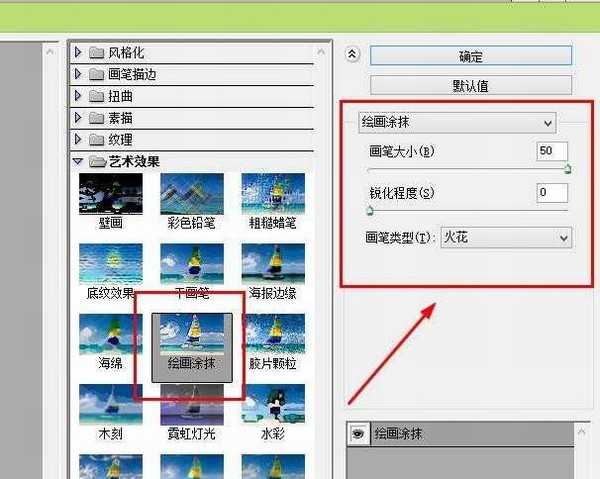Apply the 粗糙蜡笔 filter thumbnail
Viewport: 600px width, 479px height.
(x=272, y=195)
